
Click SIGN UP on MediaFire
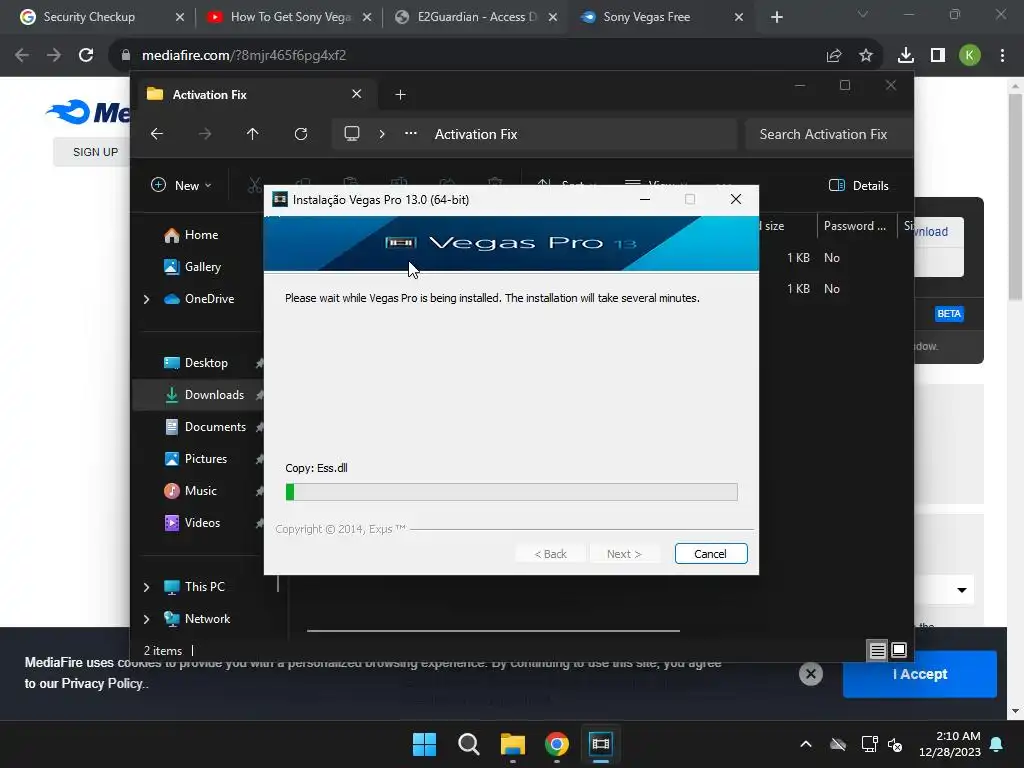(95, 152)
